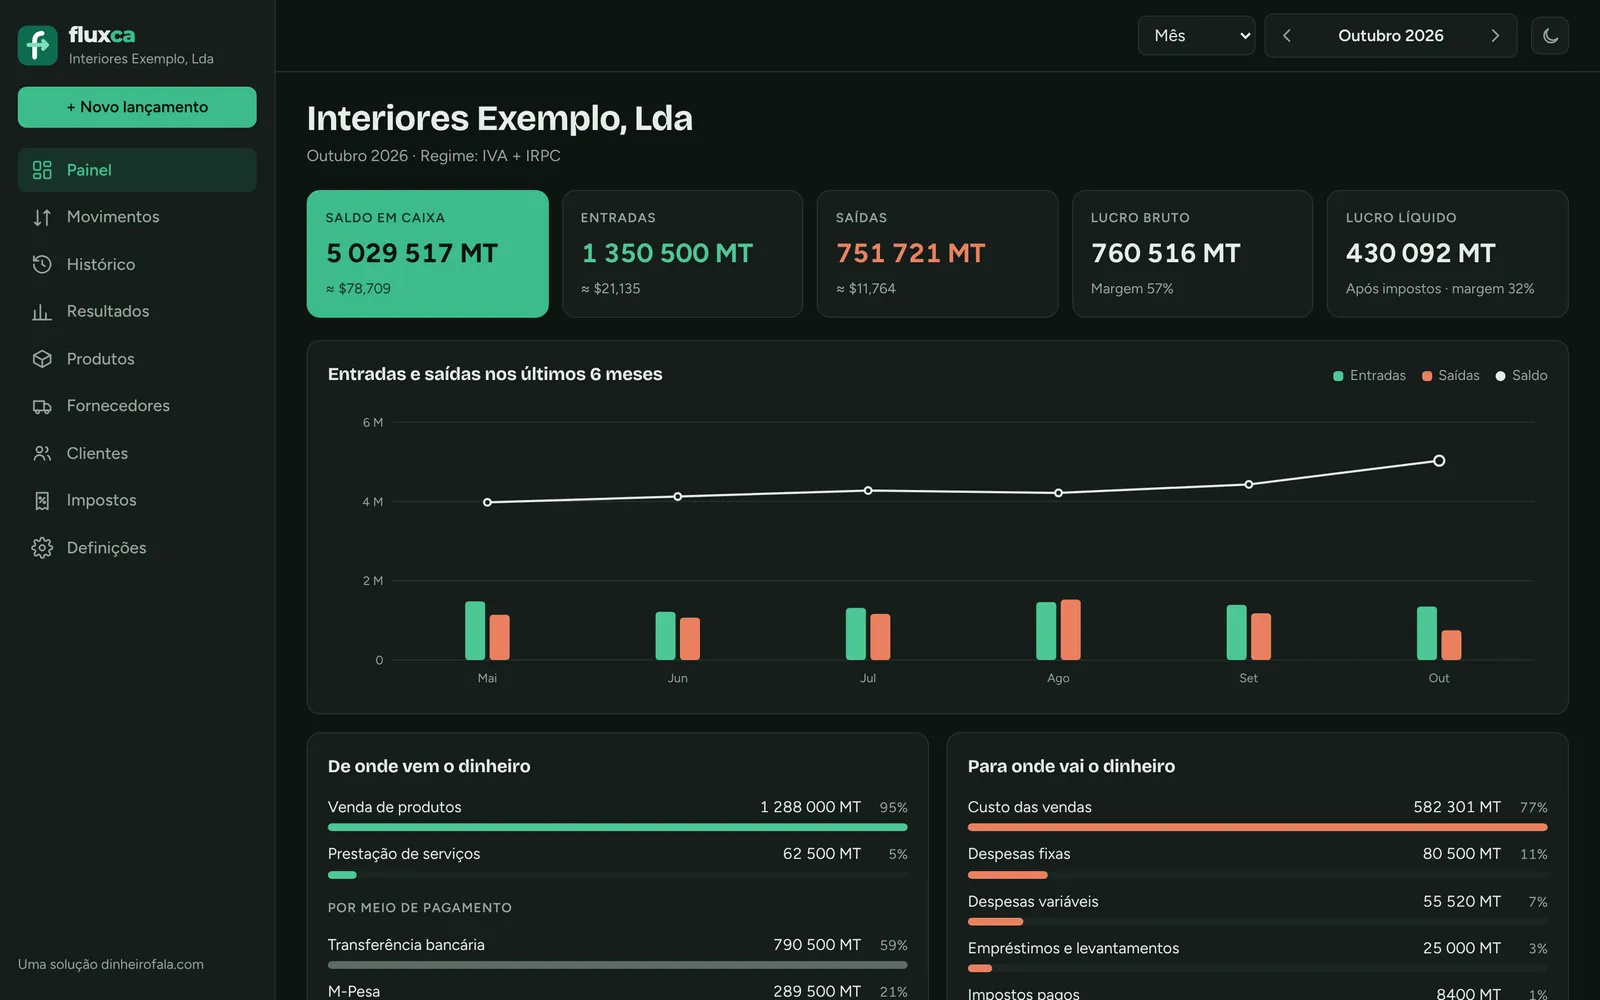
Task: Click the Transferência bancária row label
Action: click(x=406, y=945)
